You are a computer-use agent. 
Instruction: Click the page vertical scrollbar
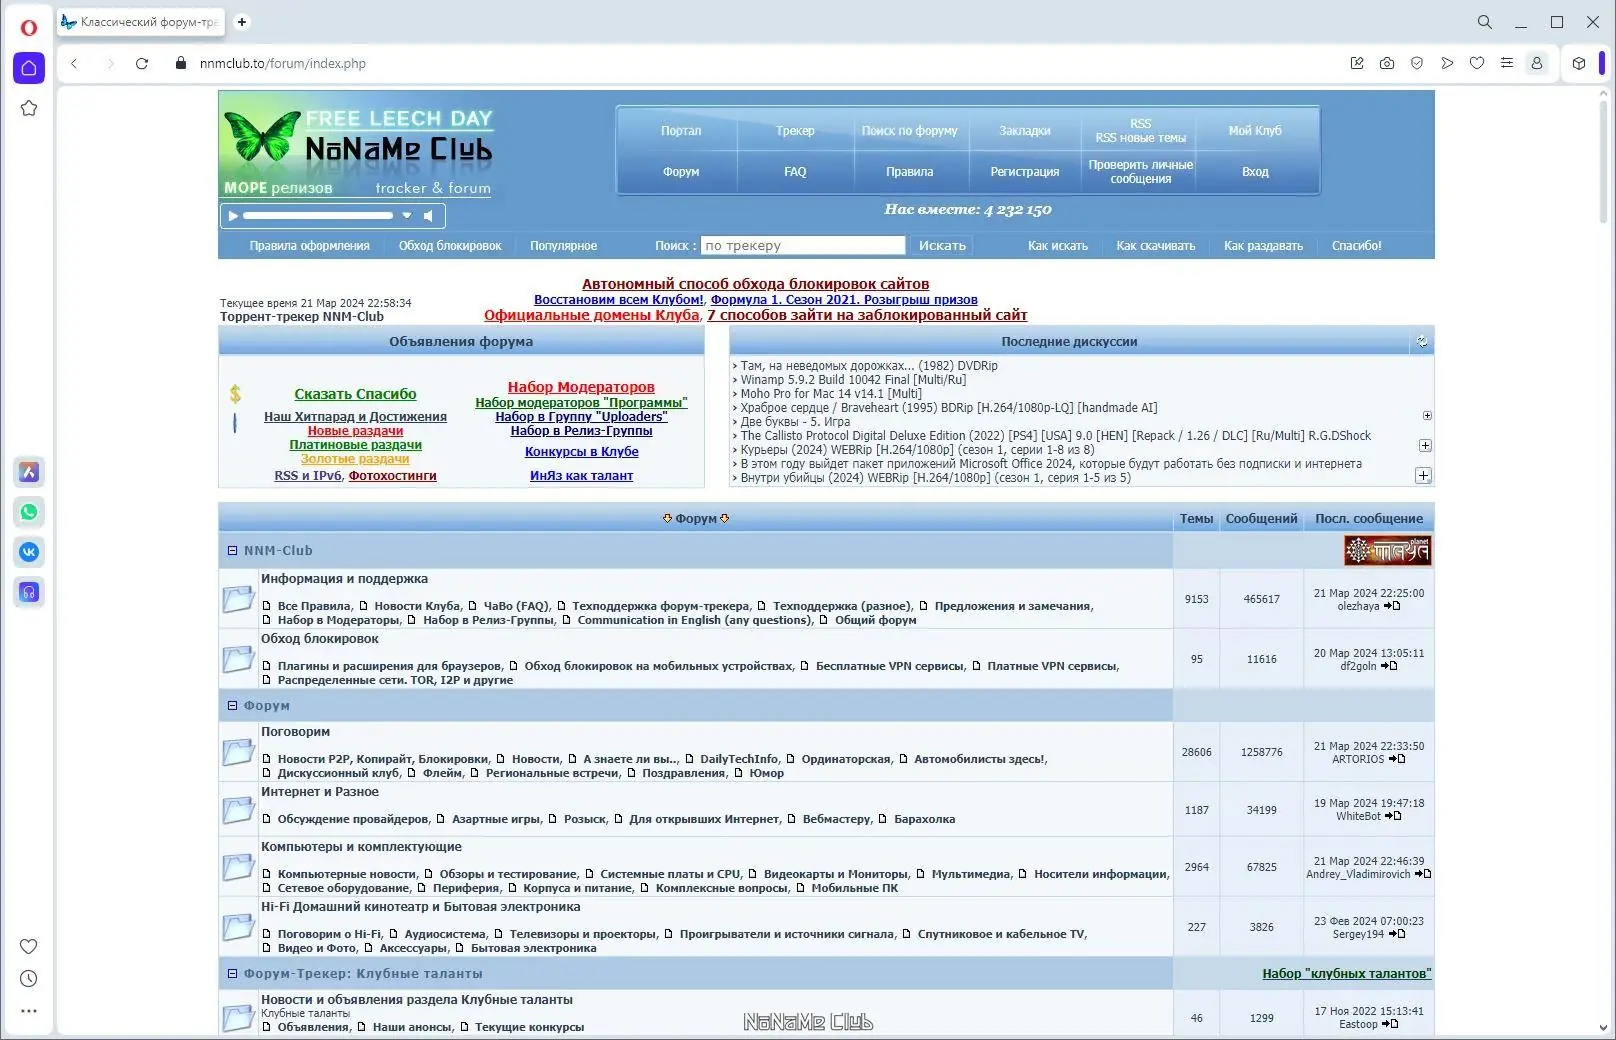1604,160
